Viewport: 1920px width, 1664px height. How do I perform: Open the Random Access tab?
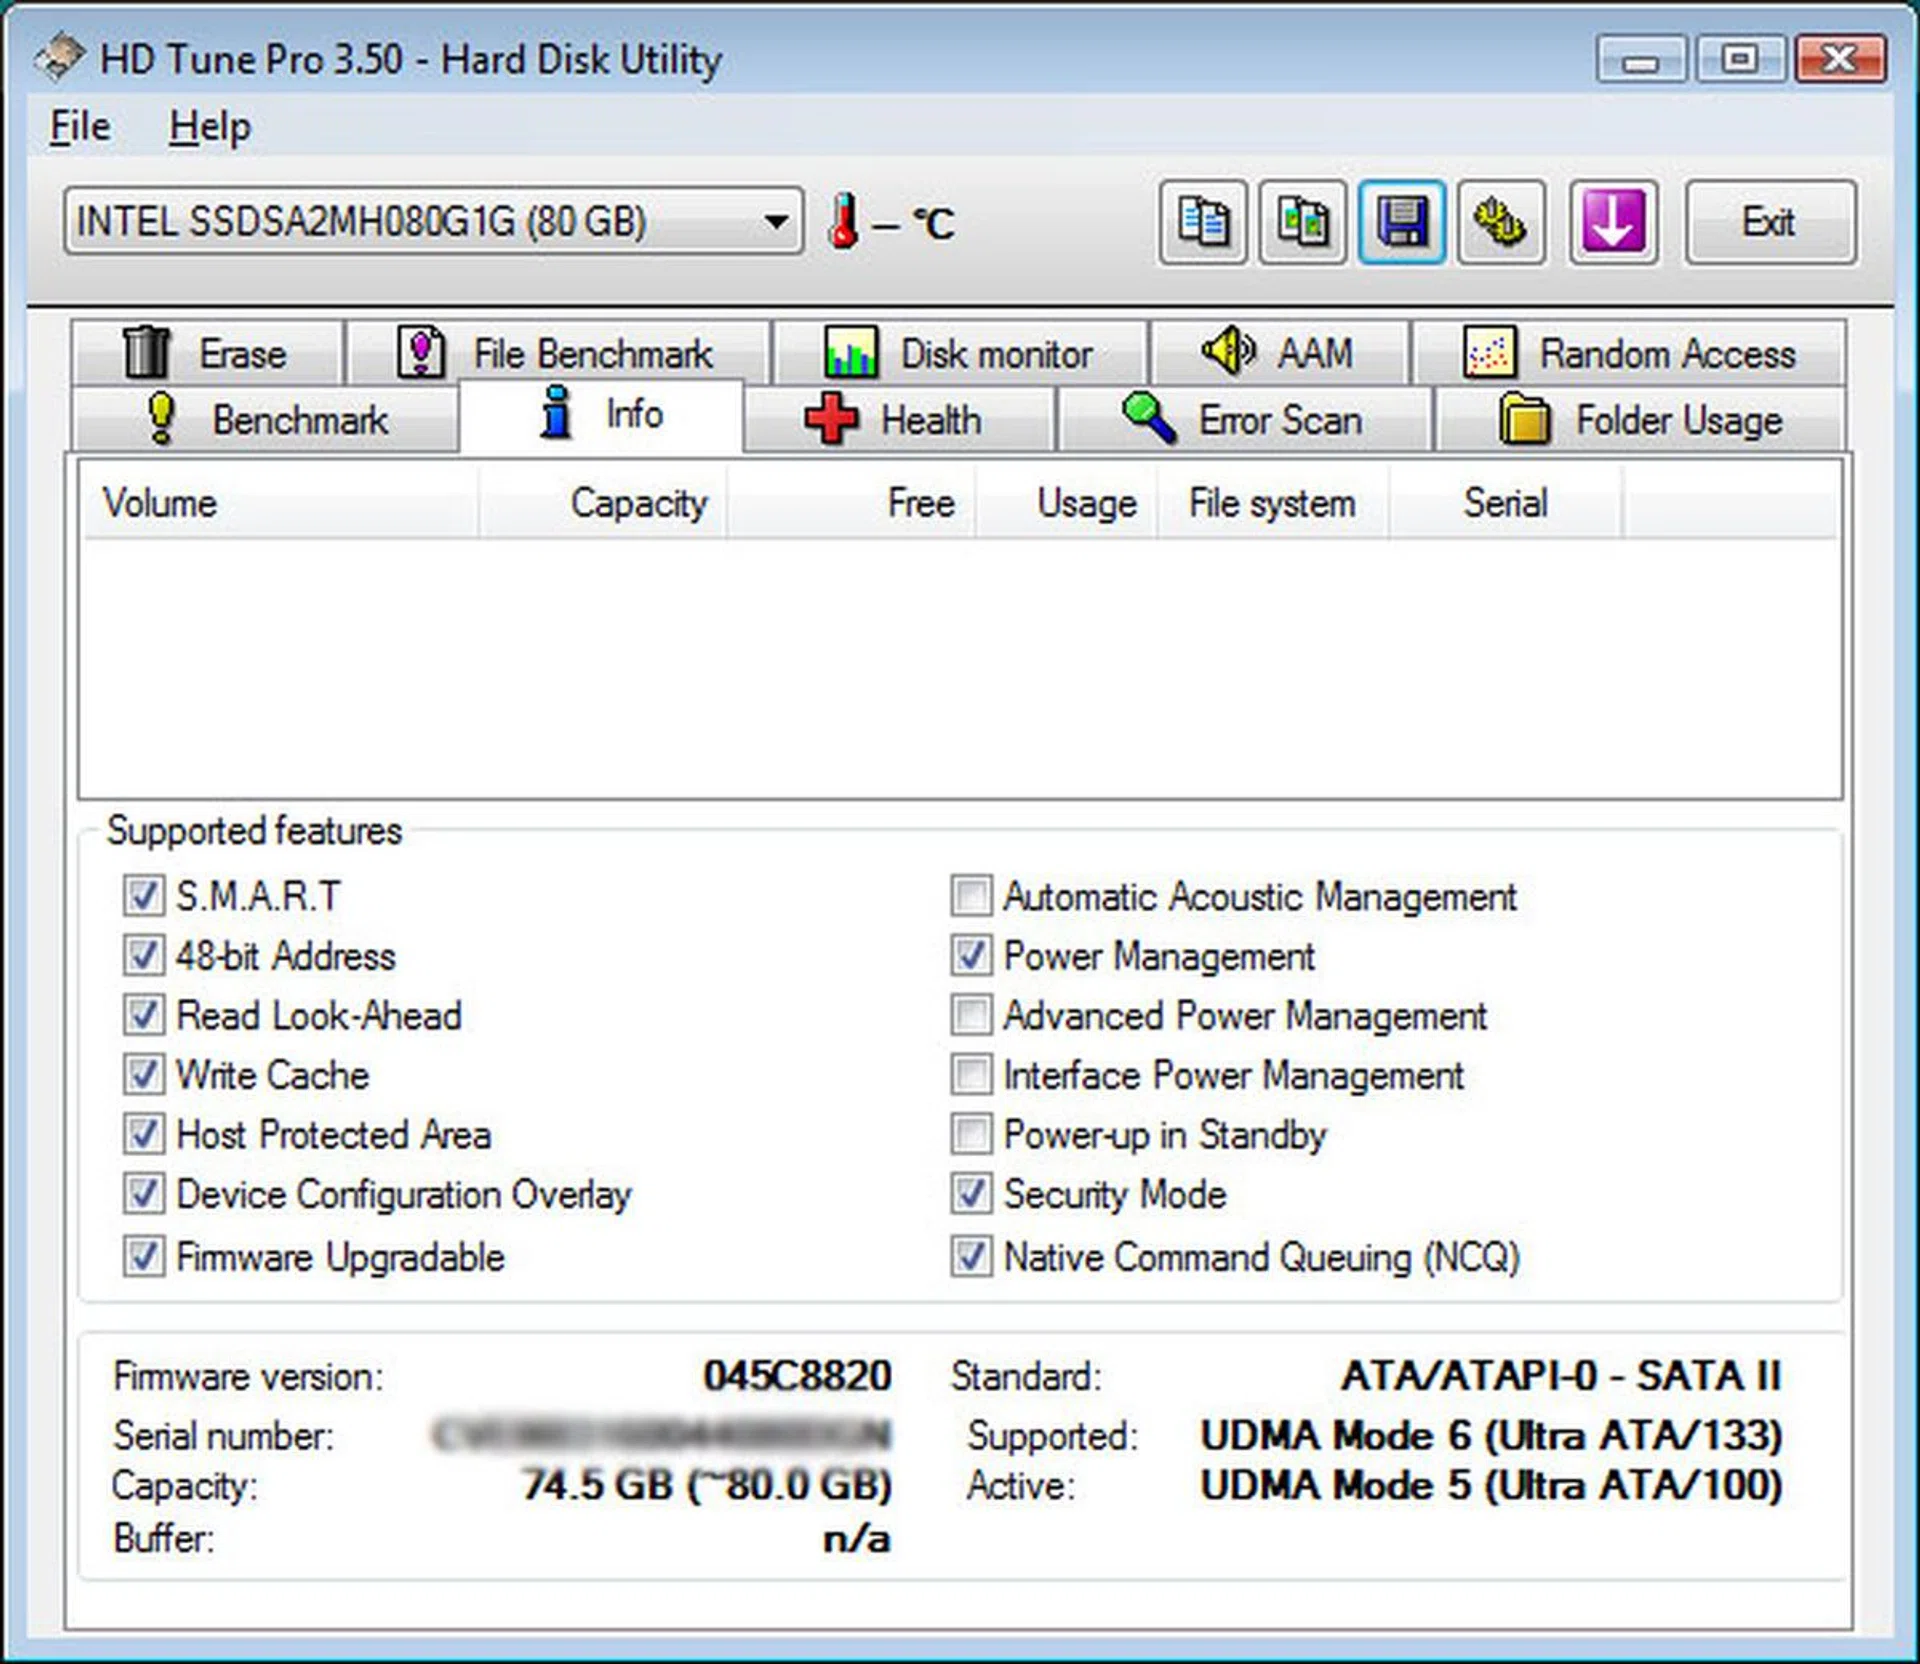coord(1628,353)
